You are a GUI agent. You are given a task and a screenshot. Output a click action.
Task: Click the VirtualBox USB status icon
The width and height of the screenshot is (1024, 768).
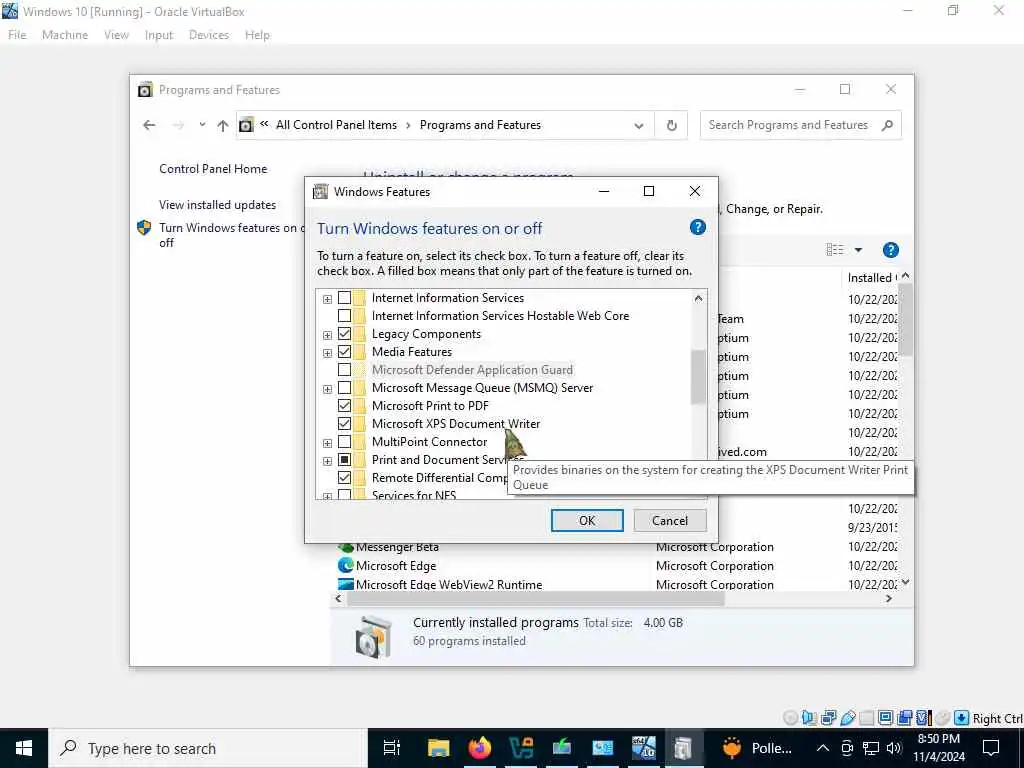click(848, 718)
